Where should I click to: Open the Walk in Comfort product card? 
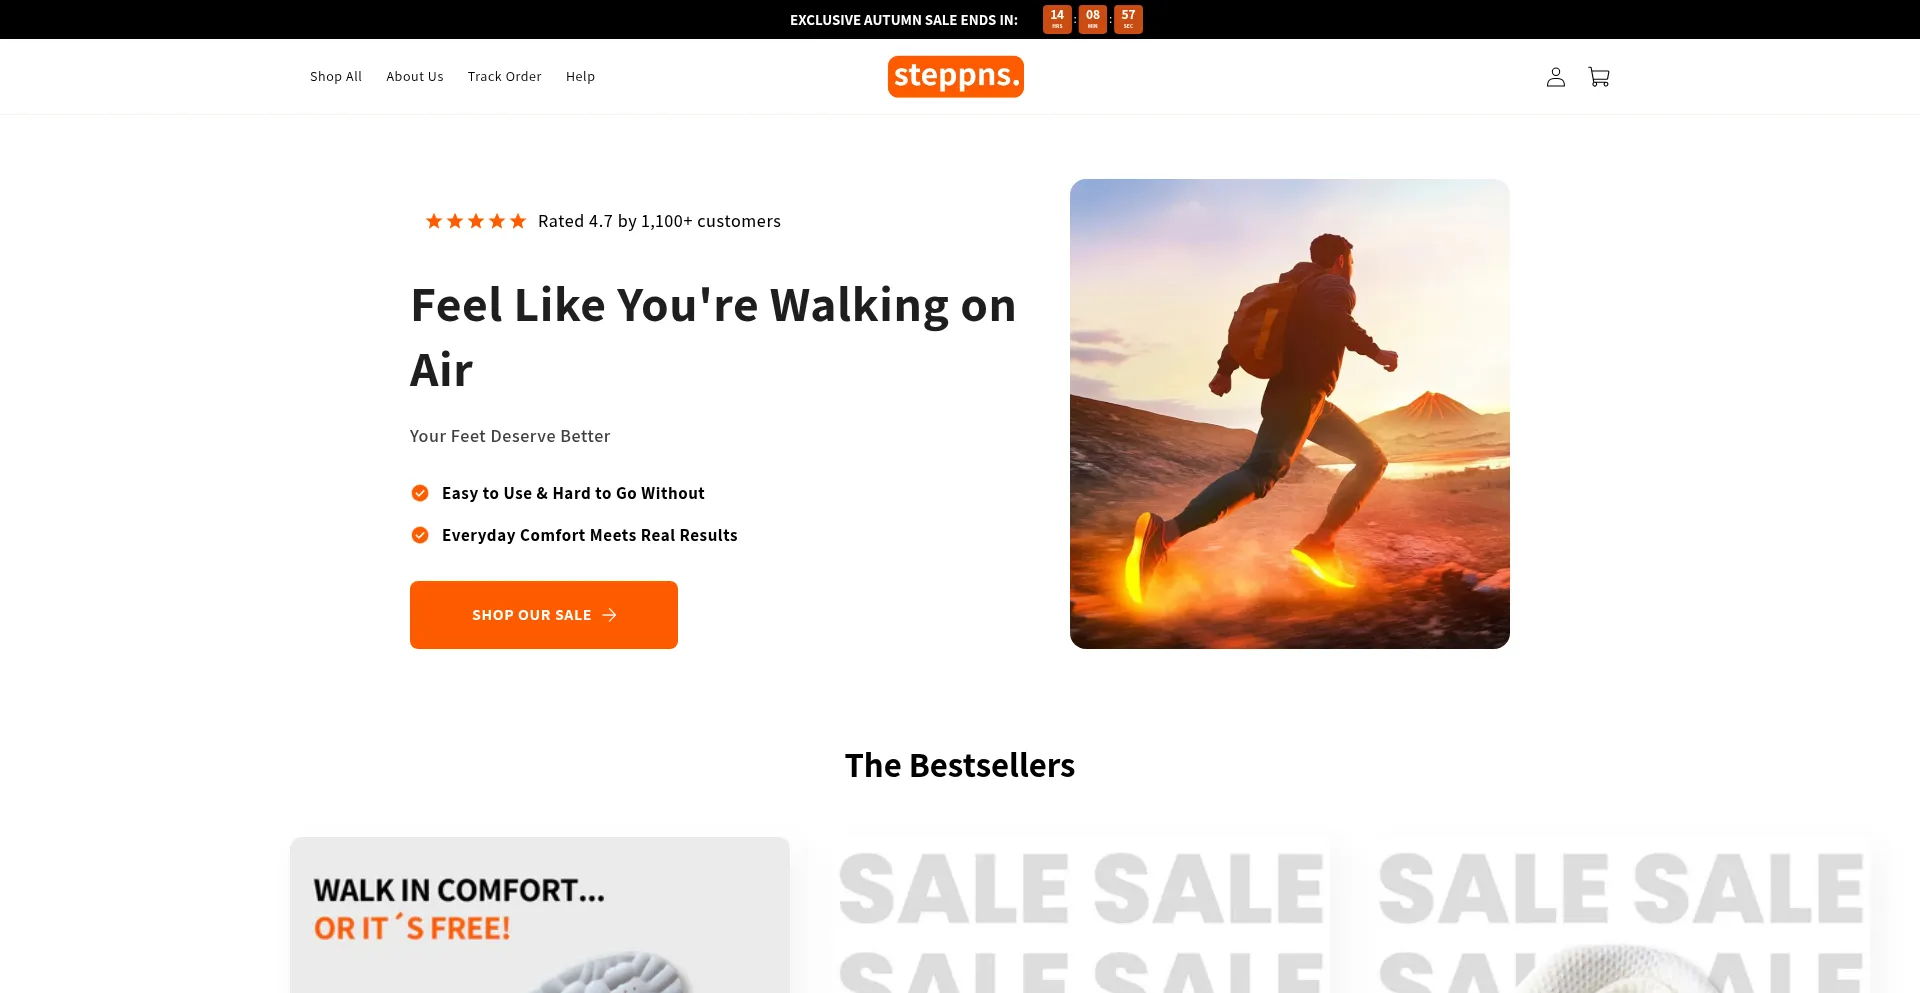pyautogui.click(x=540, y=915)
